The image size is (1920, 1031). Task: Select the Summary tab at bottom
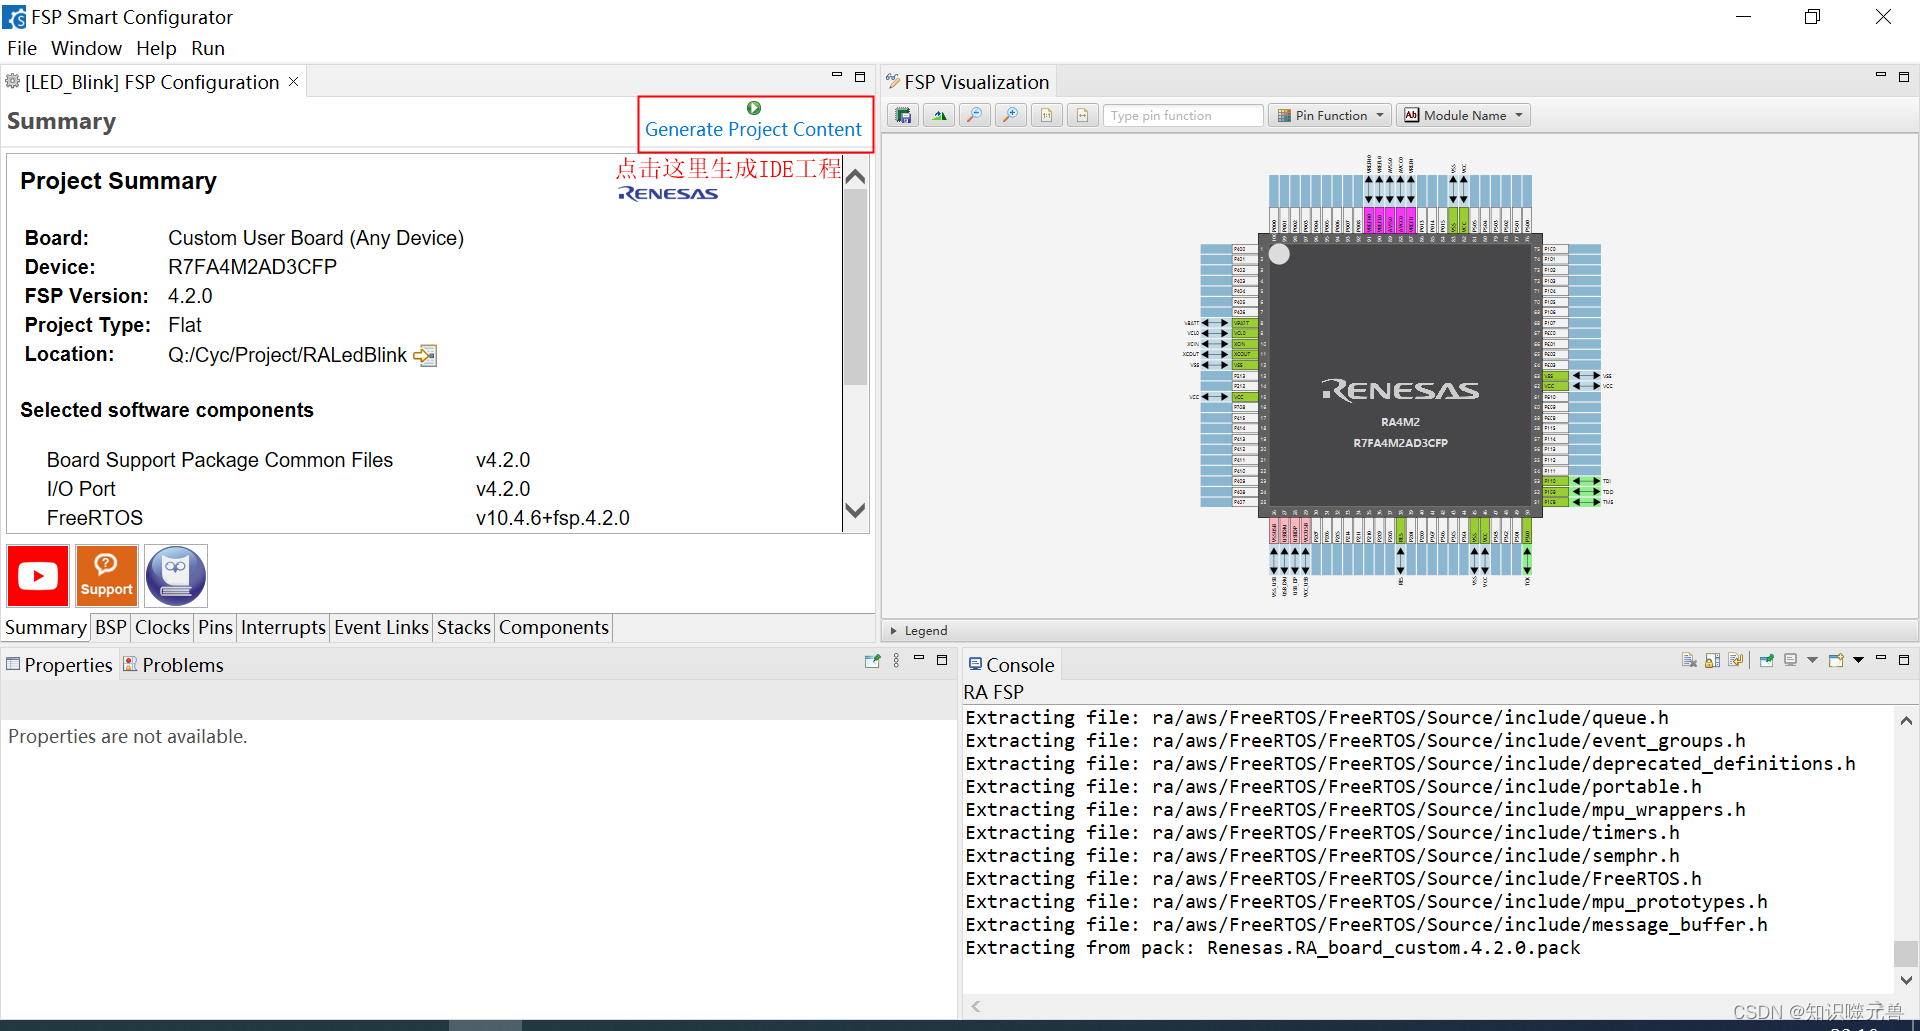[45, 628]
